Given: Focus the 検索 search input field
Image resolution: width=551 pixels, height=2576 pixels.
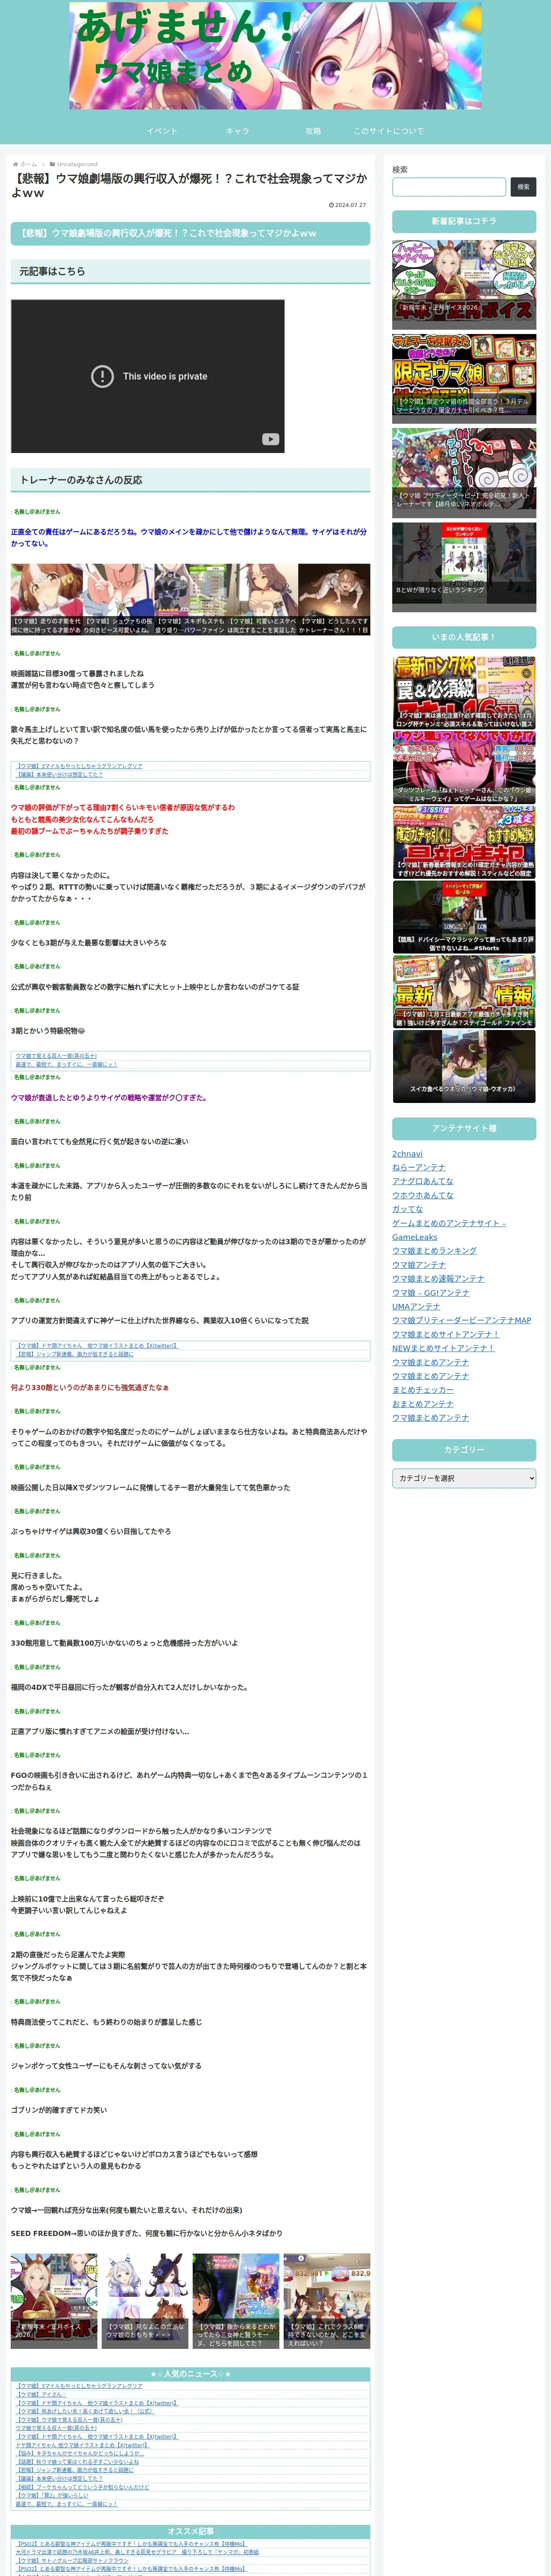Looking at the screenshot, I should click(449, 187).
